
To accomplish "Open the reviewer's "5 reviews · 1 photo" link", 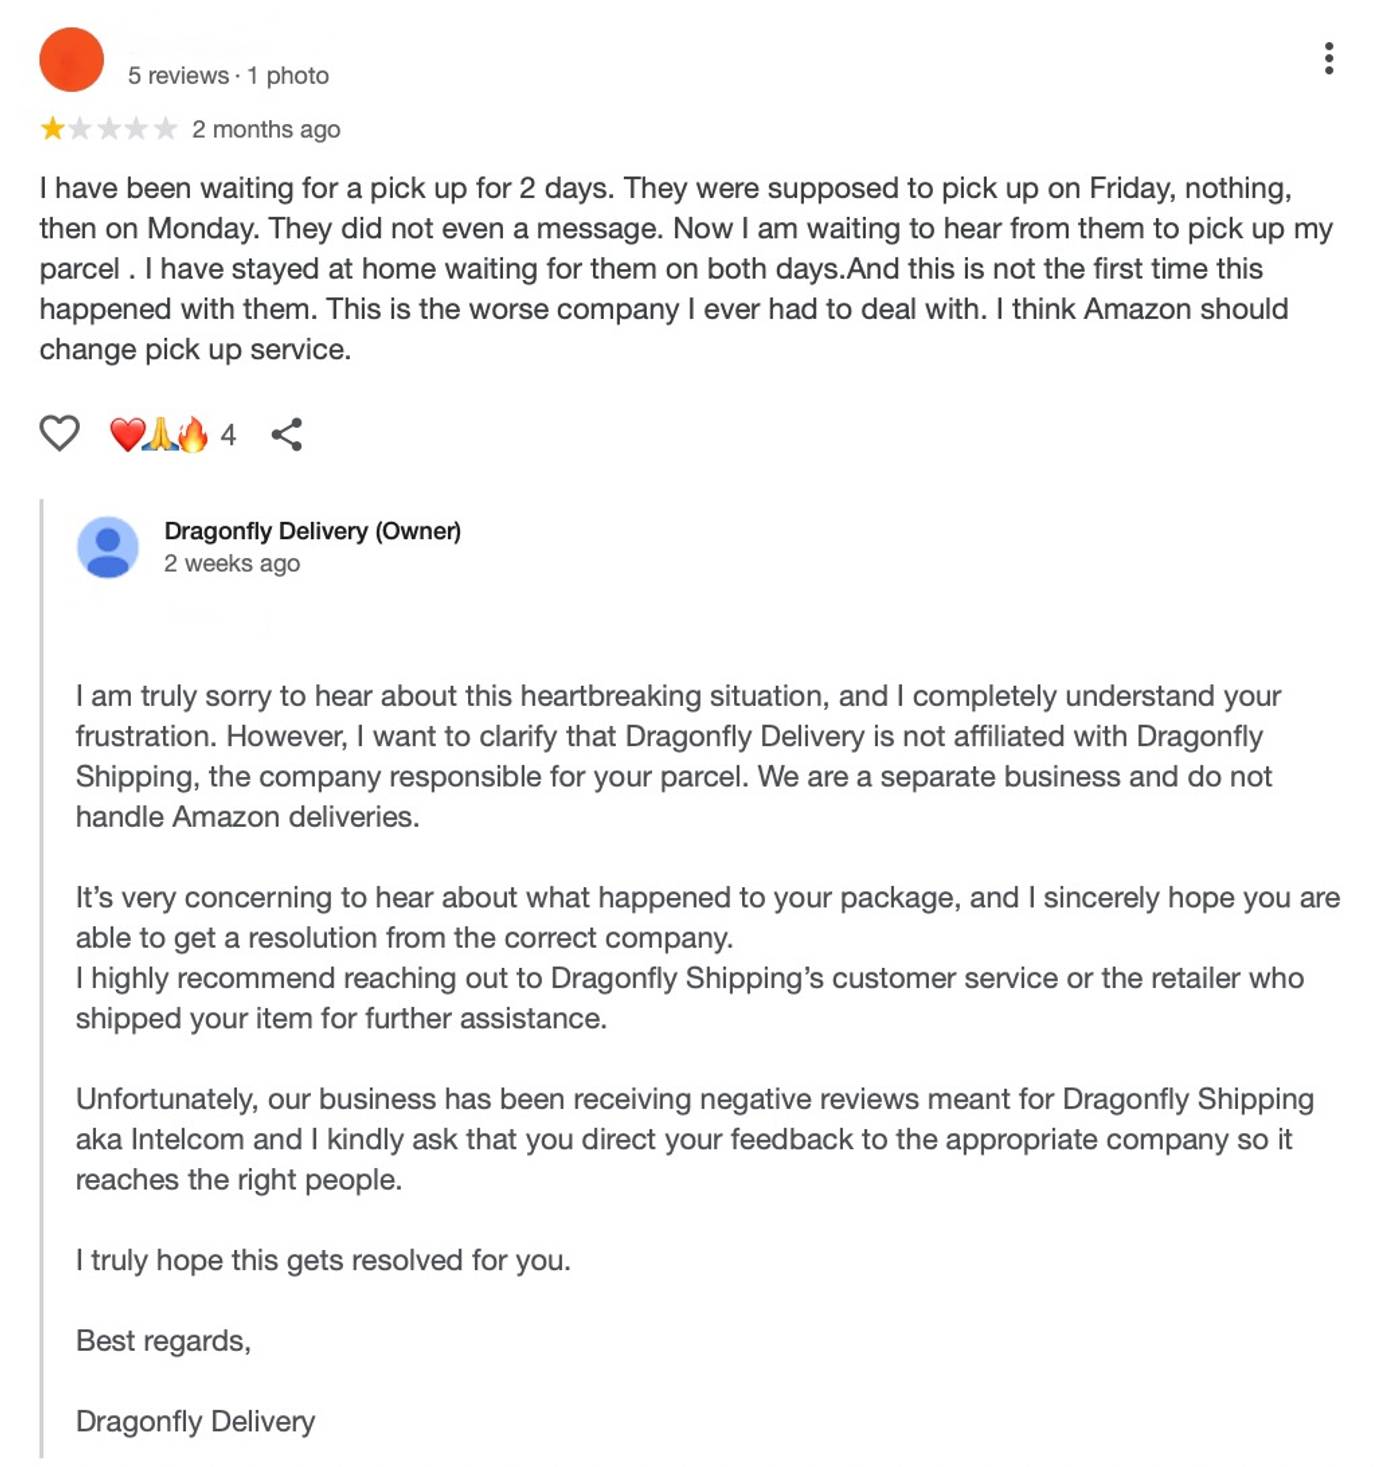I will click(x=228, y=76).
